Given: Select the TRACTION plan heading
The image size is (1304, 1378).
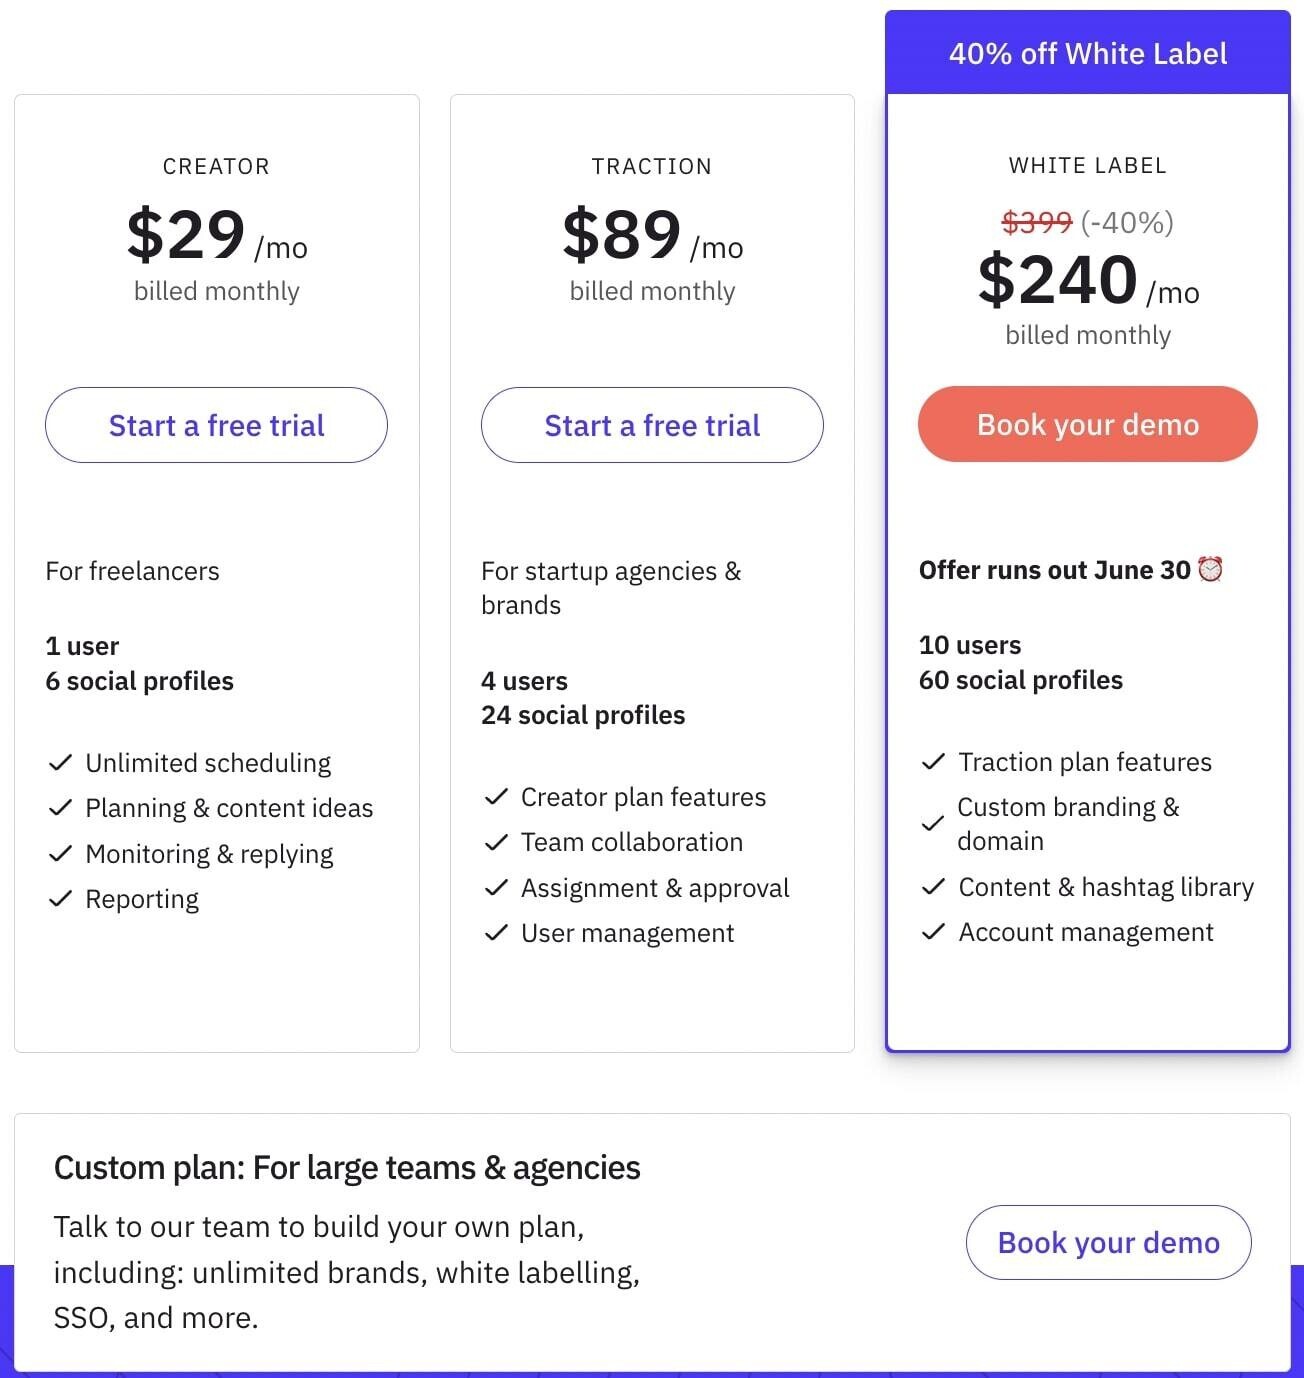Looking at the screenshot, I should (651, 166).
